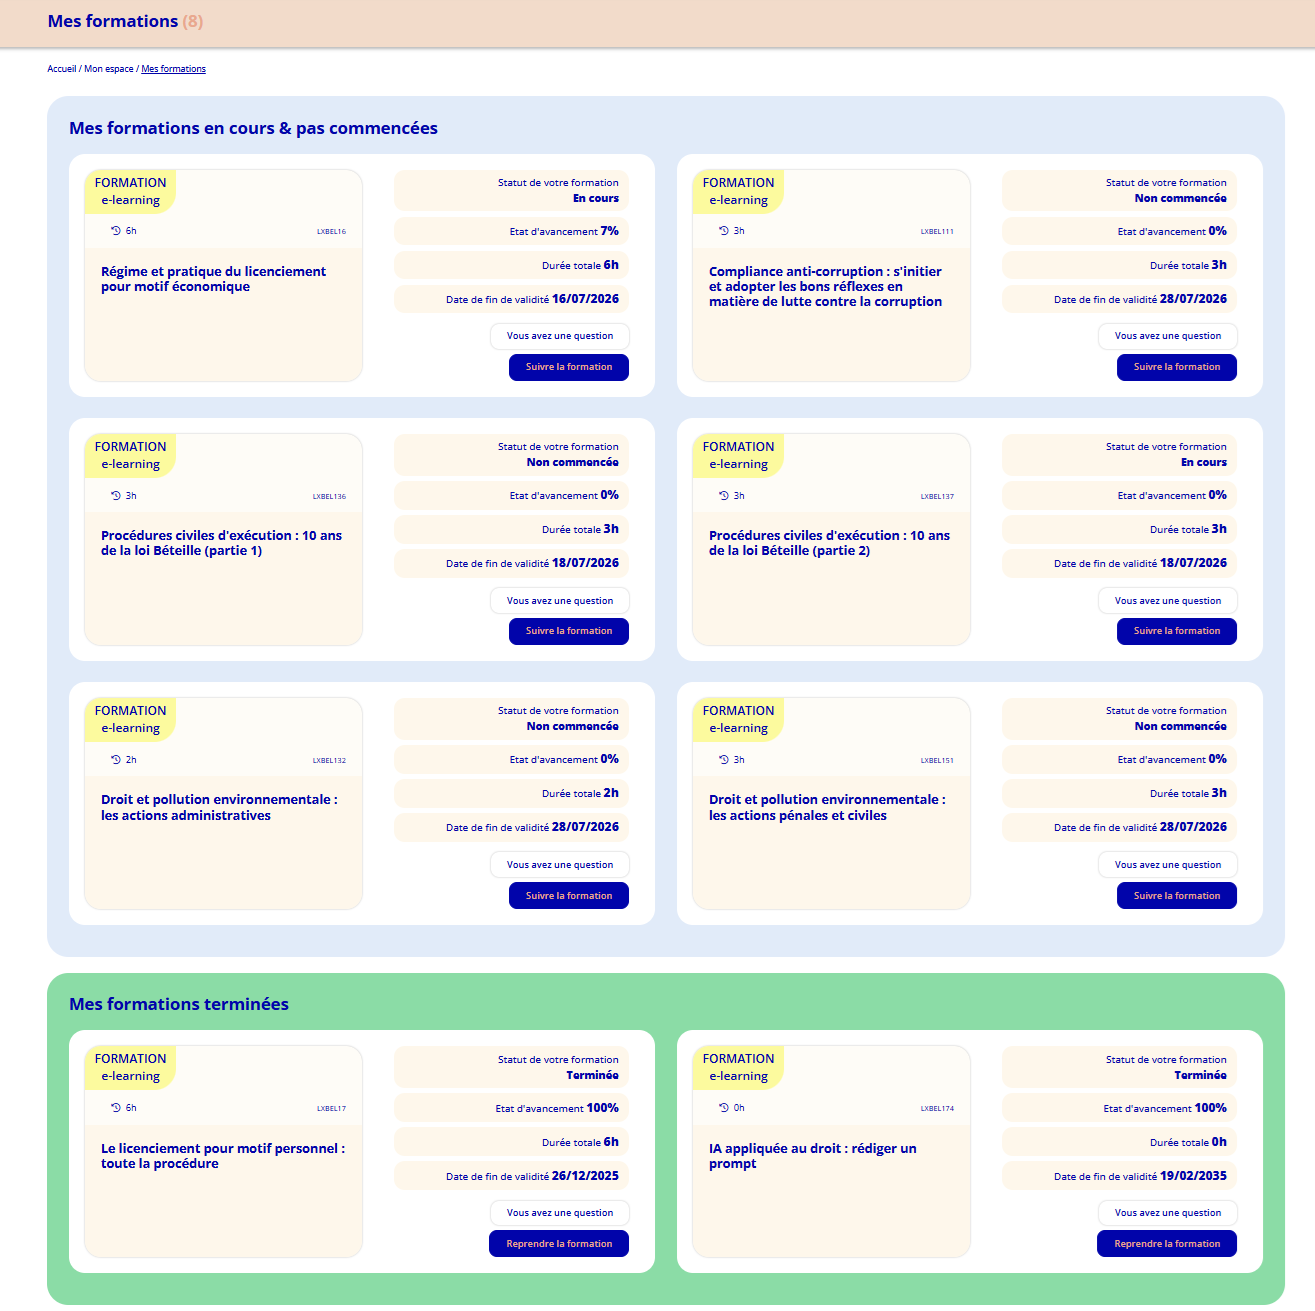The width and height of the screenshot is (1315, 1311).
Task: Start 'Suivre la formation' for Compliance anti-corruption
Action: click(x=1176, y=367)
